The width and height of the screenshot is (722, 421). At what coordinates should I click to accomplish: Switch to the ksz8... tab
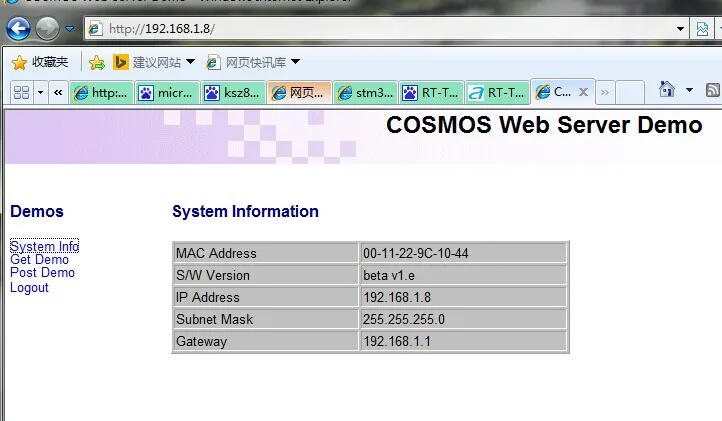coord(233,93)
